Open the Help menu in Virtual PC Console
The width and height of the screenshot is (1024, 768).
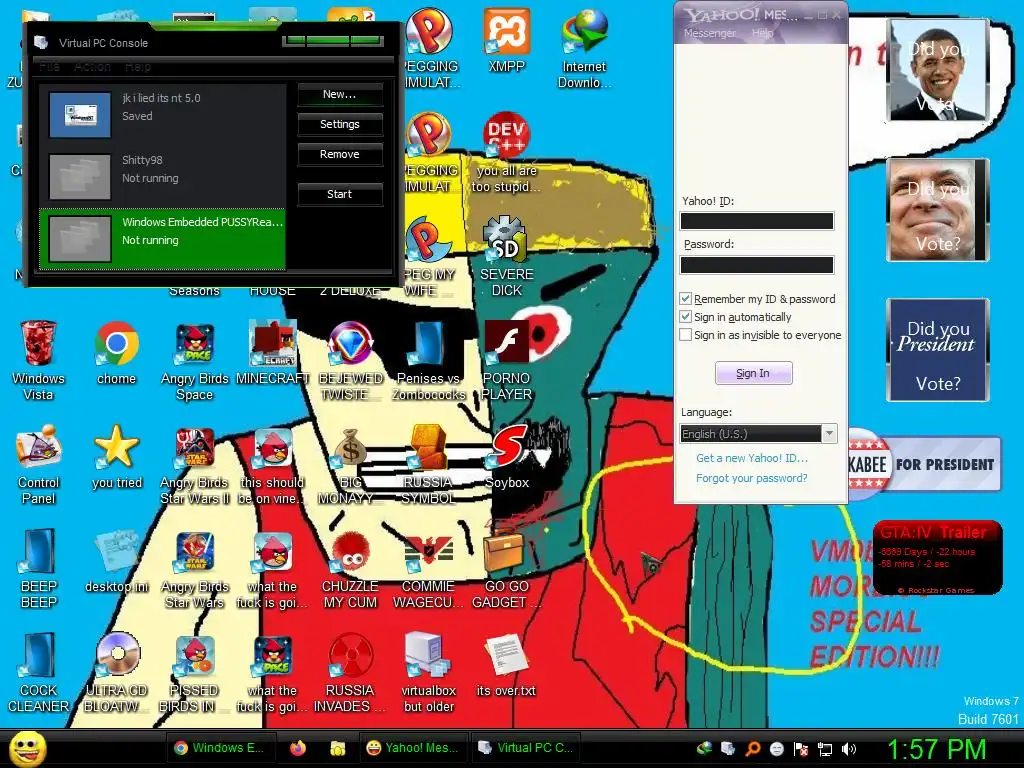coord(138,67)
